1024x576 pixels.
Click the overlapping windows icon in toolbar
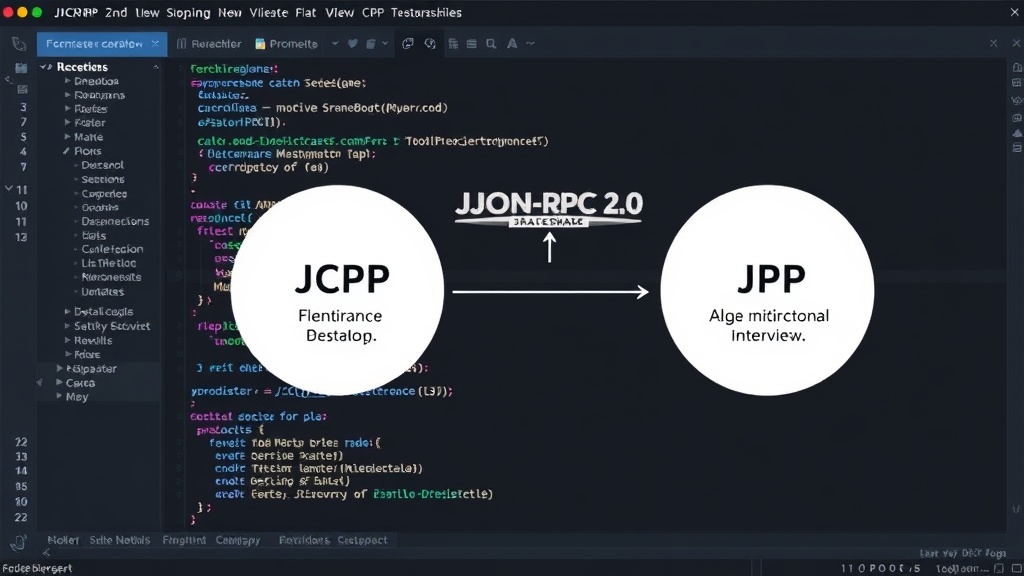tap(408, 44)
